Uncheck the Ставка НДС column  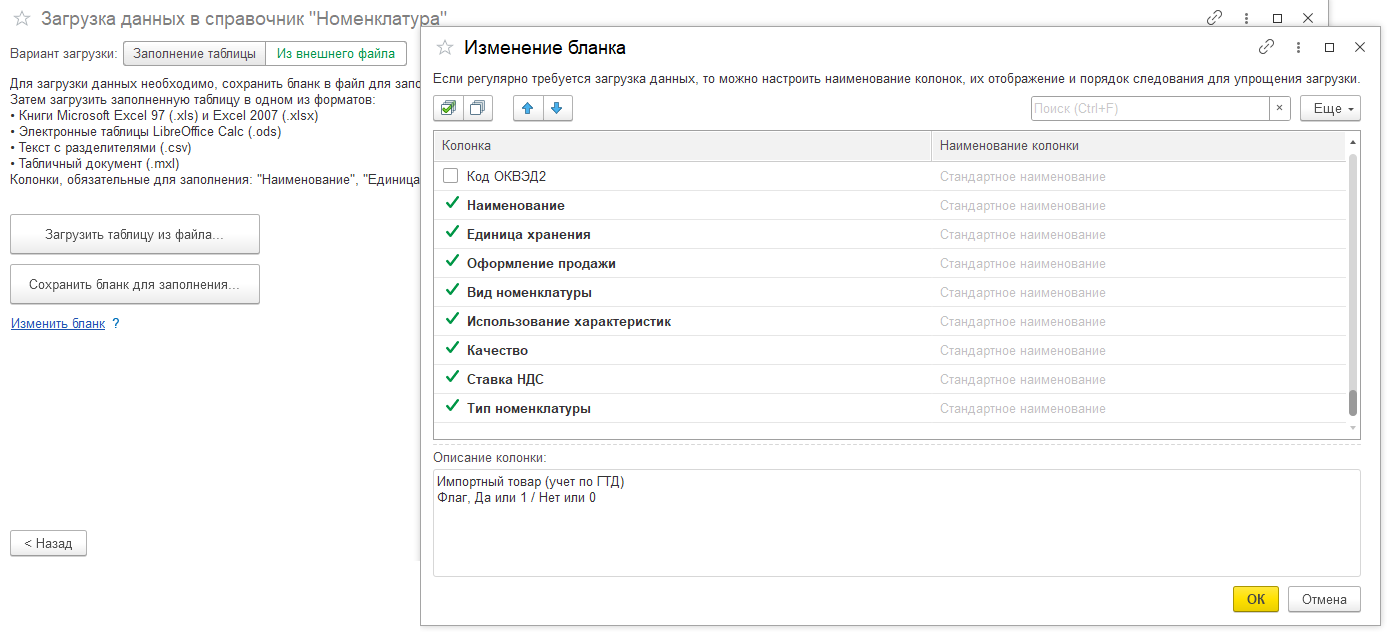[x=452, y=379]
